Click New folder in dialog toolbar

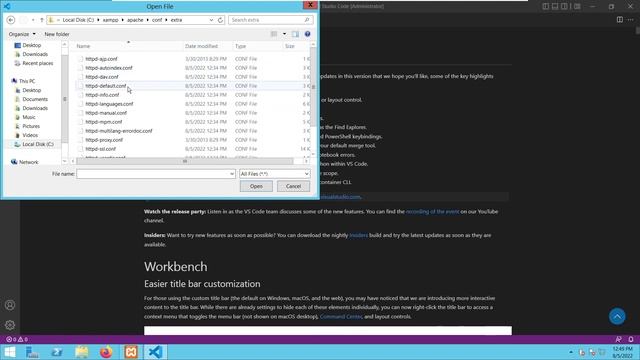coord(57,34)
